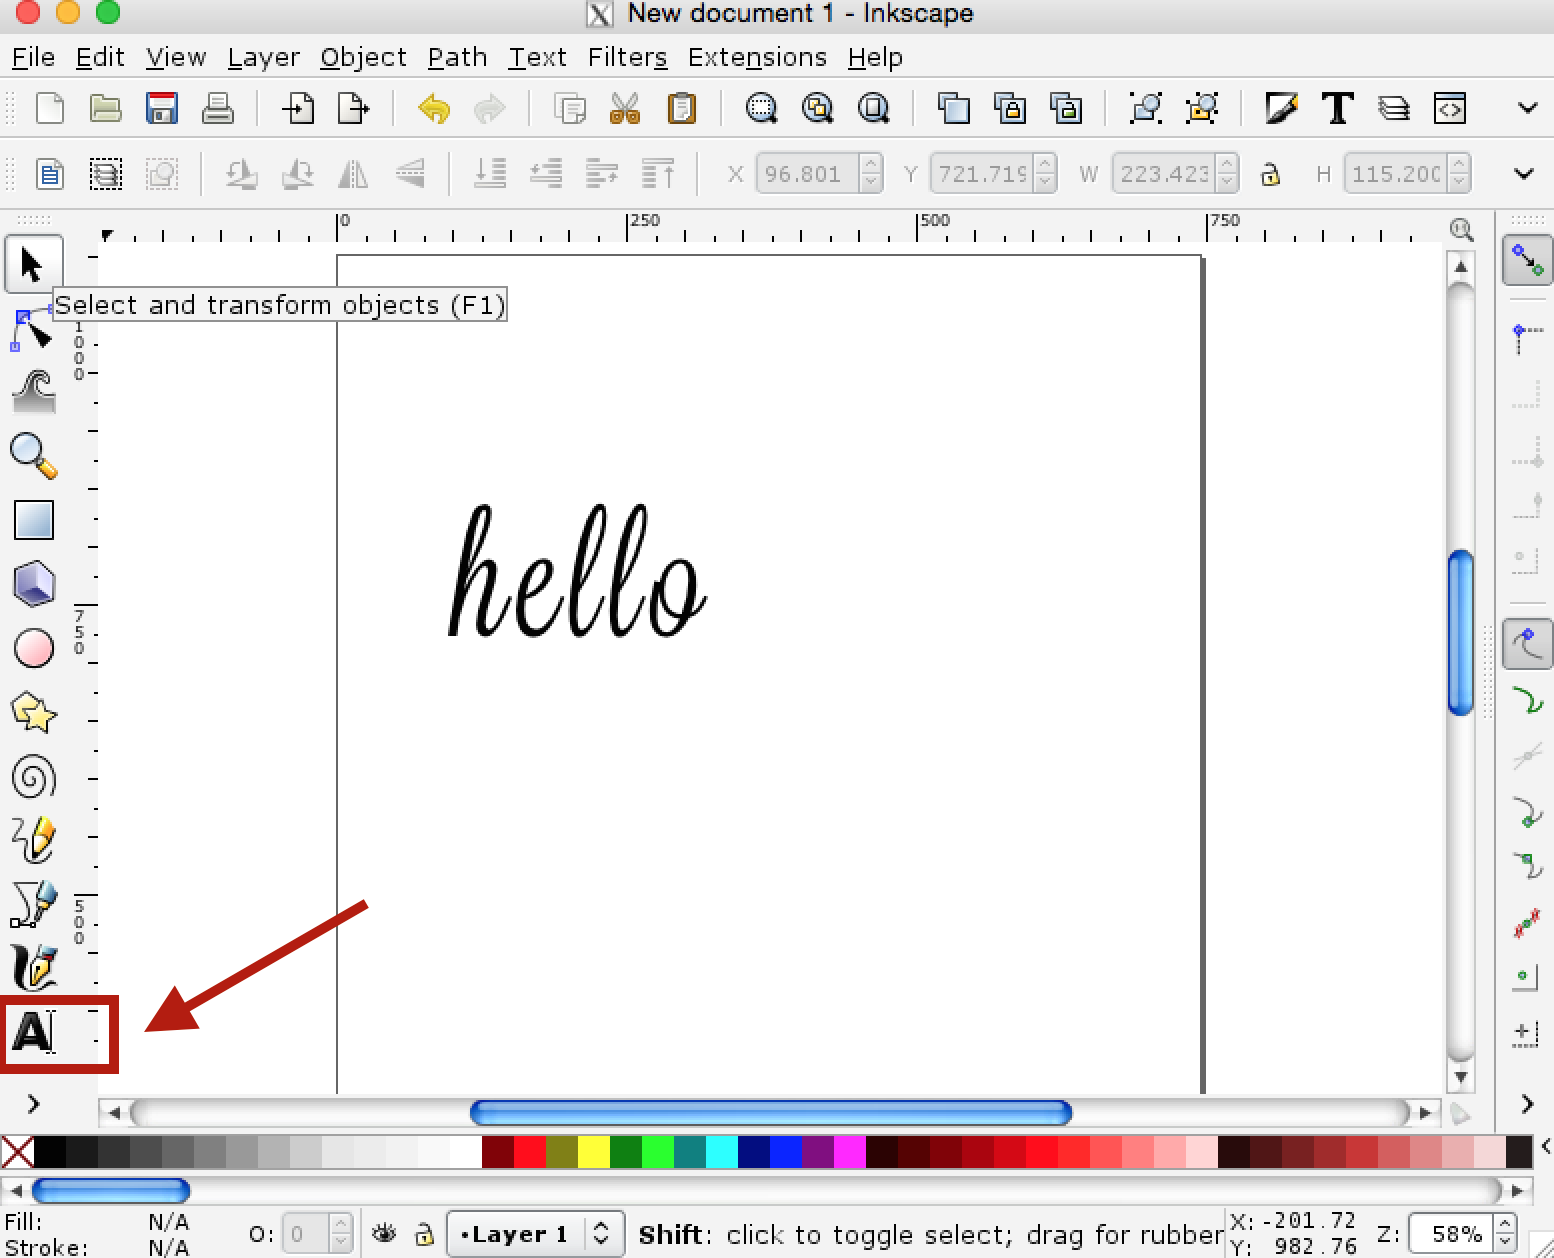Flip selected objects horizontally
Screen dimensions: 1554x1258
coord(353,174)
